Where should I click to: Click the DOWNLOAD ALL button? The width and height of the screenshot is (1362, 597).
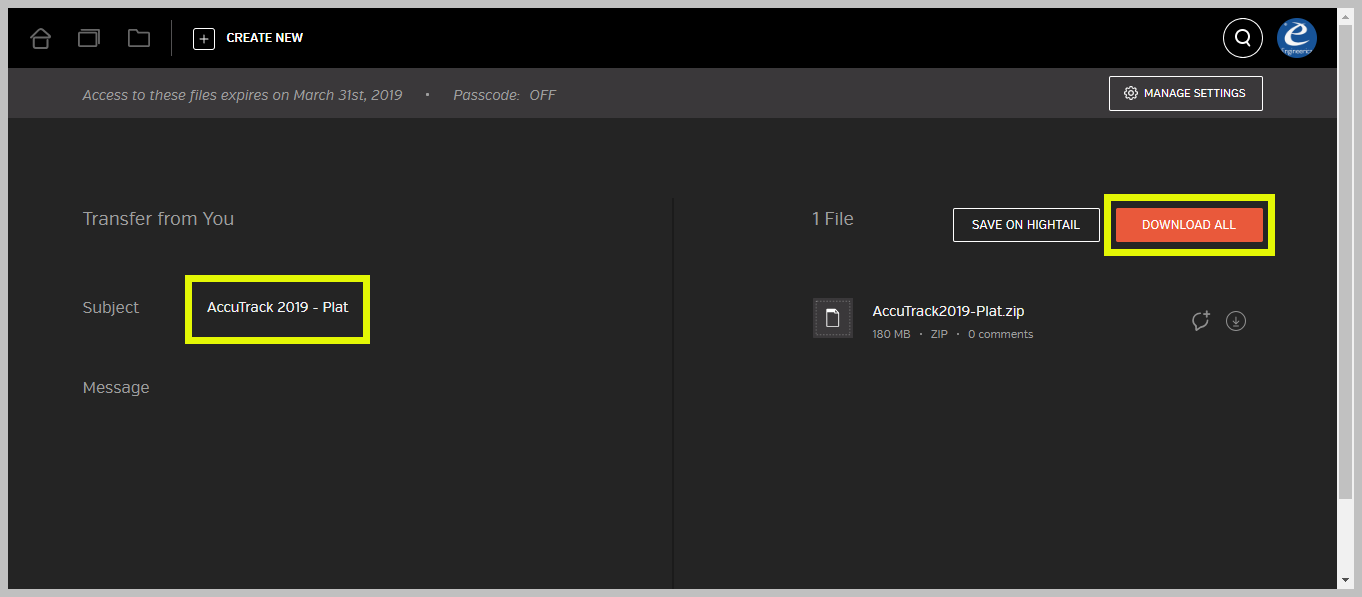(1189, 225)
